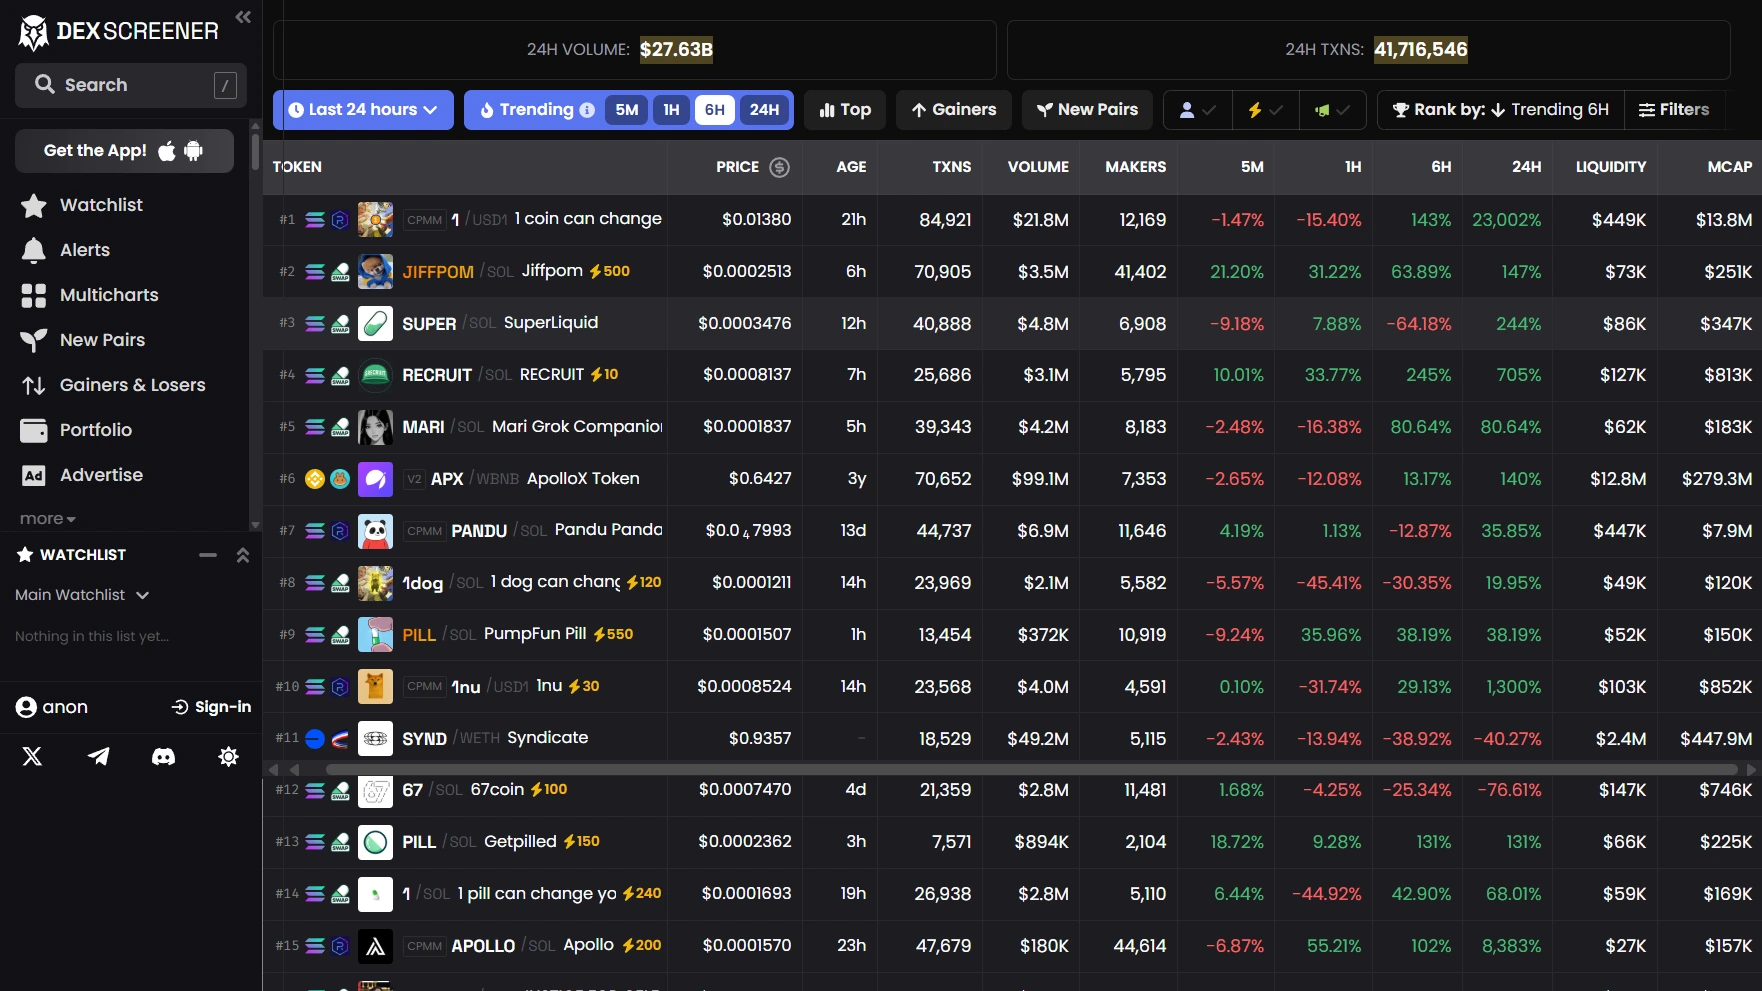Click the MARI token avatar icon
1762x991 pixels.
pos(375,427)
